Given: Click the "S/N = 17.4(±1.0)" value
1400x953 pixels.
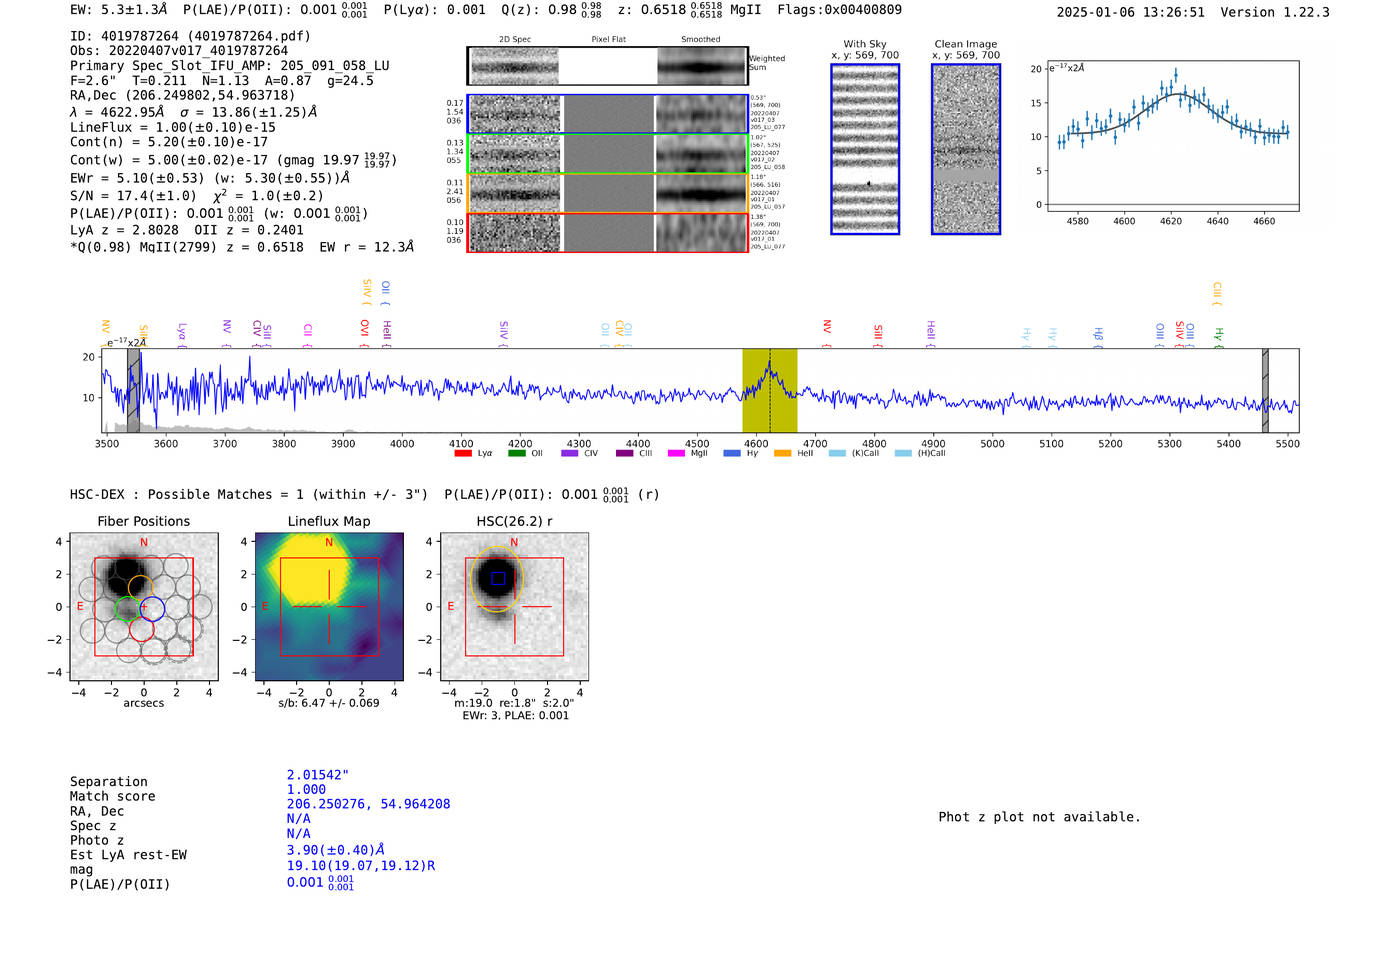Looking at the screenshot, I should (x=133, y=196).
